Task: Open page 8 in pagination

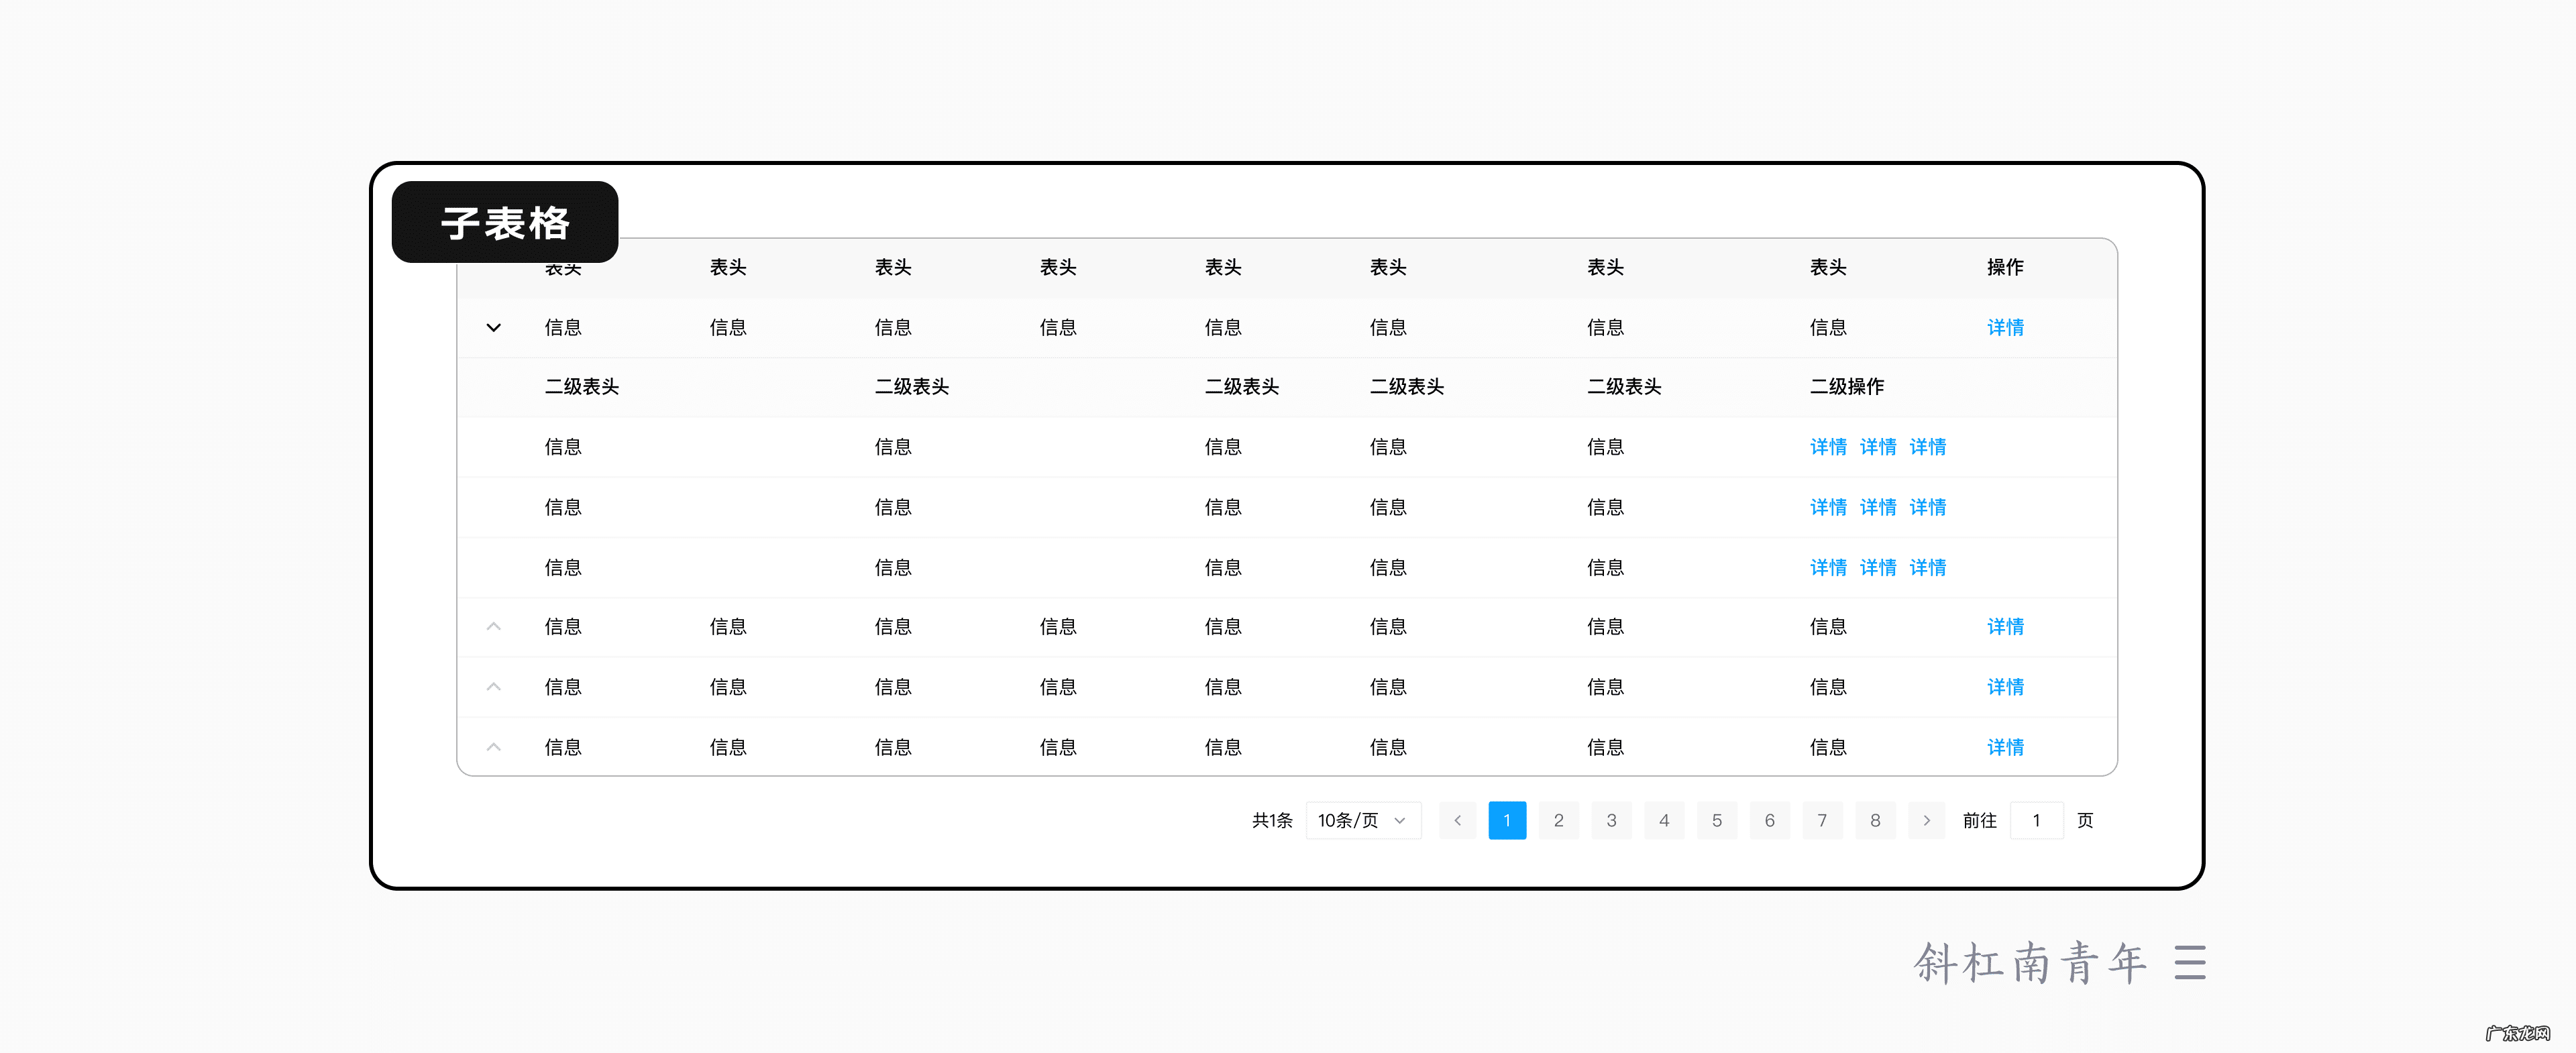Action: click(x=1875, y=820)
